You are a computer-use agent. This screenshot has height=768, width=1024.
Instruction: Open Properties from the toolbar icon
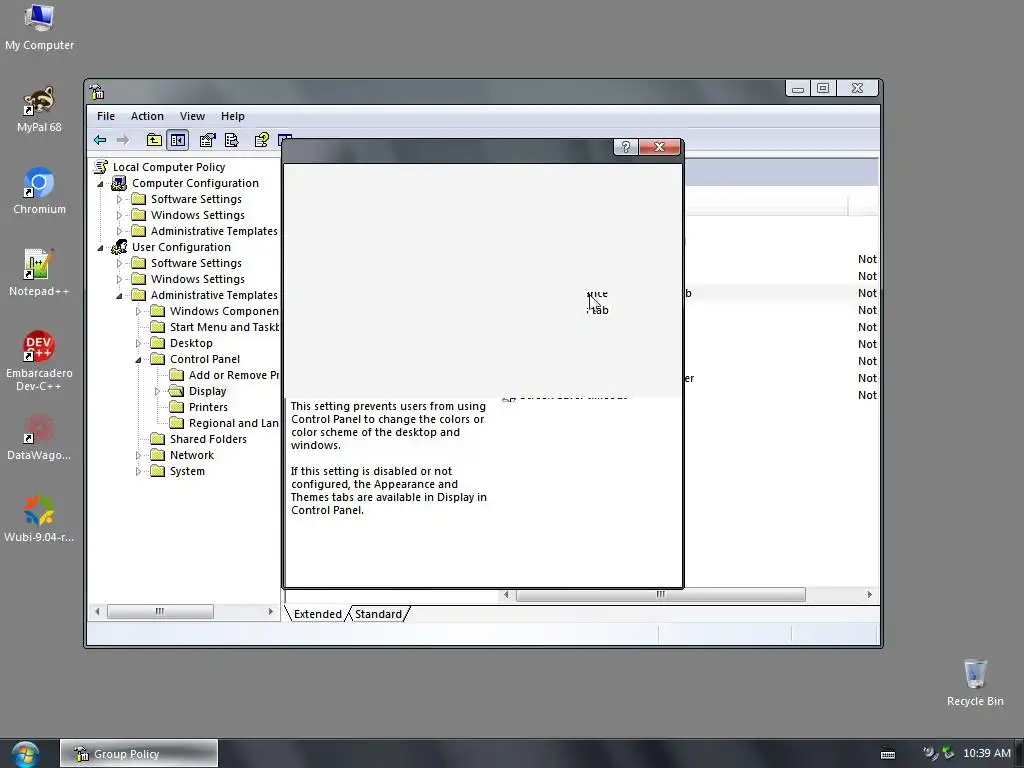(x=208, y=140)
